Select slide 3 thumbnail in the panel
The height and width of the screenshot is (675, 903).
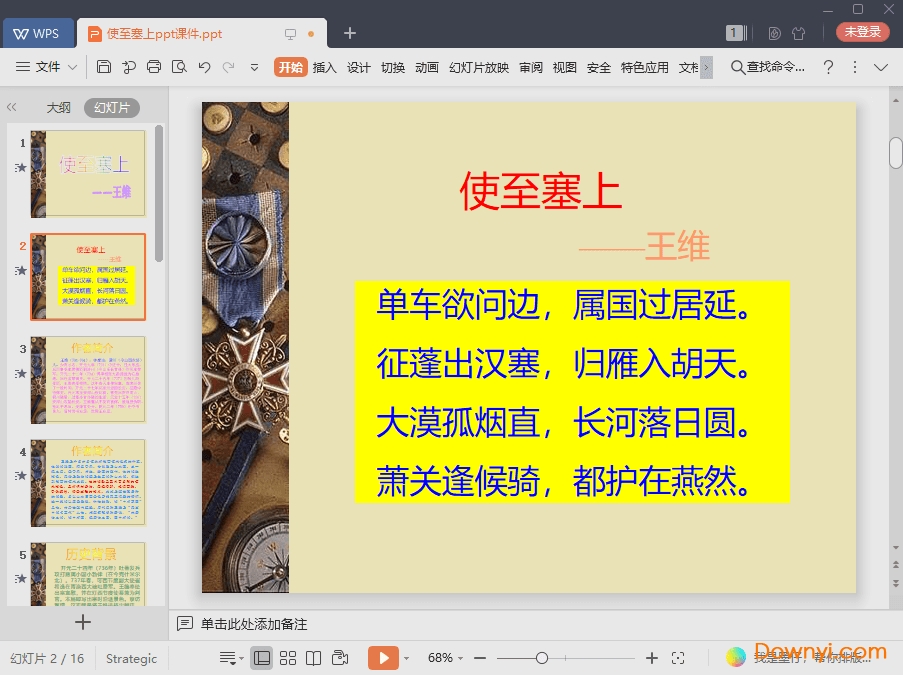point(88,379)
